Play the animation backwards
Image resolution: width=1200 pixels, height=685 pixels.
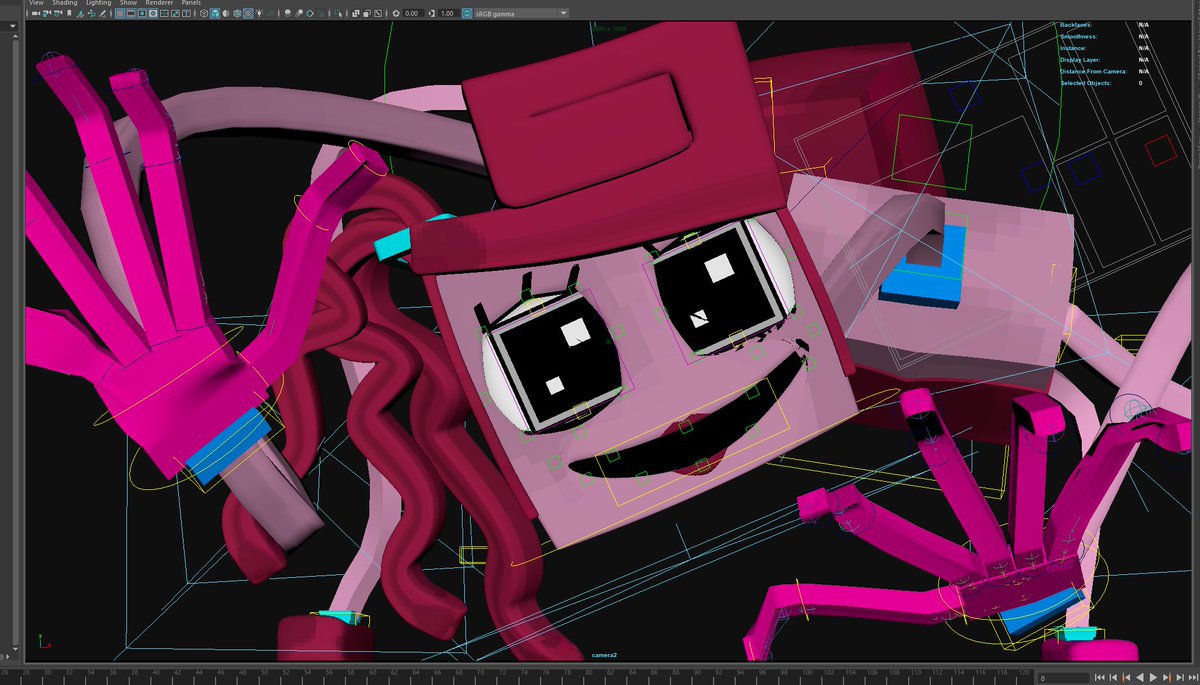pyautogui.click(x=1139, y=678)
